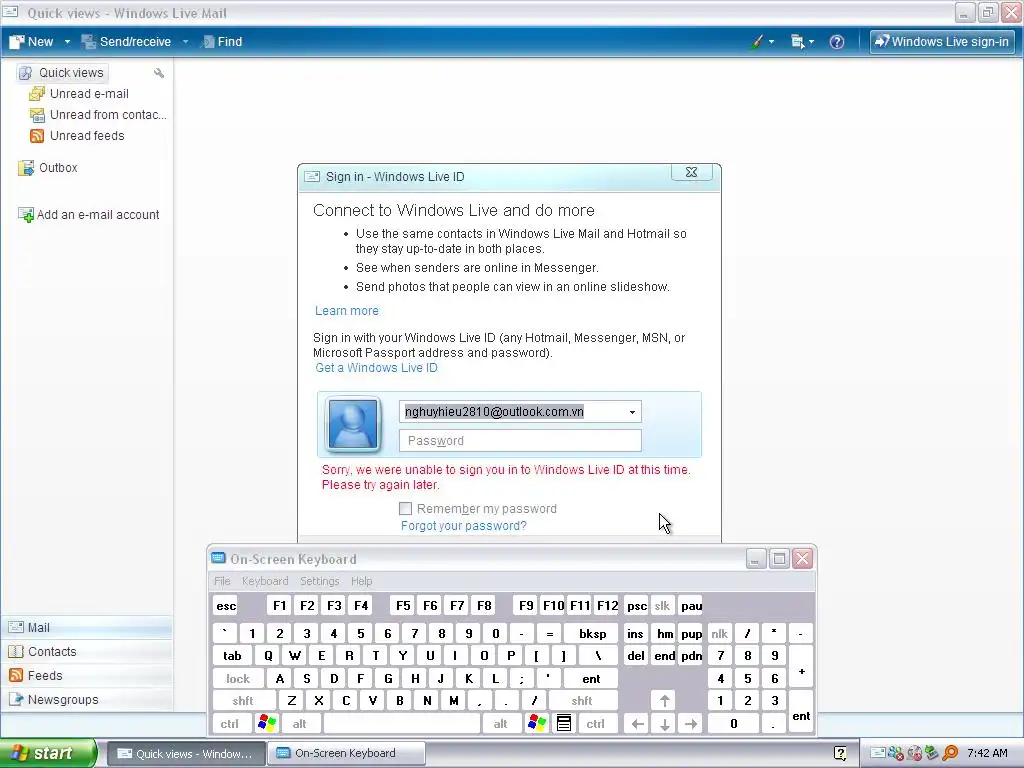Click the Learn more link

point(347,311)
